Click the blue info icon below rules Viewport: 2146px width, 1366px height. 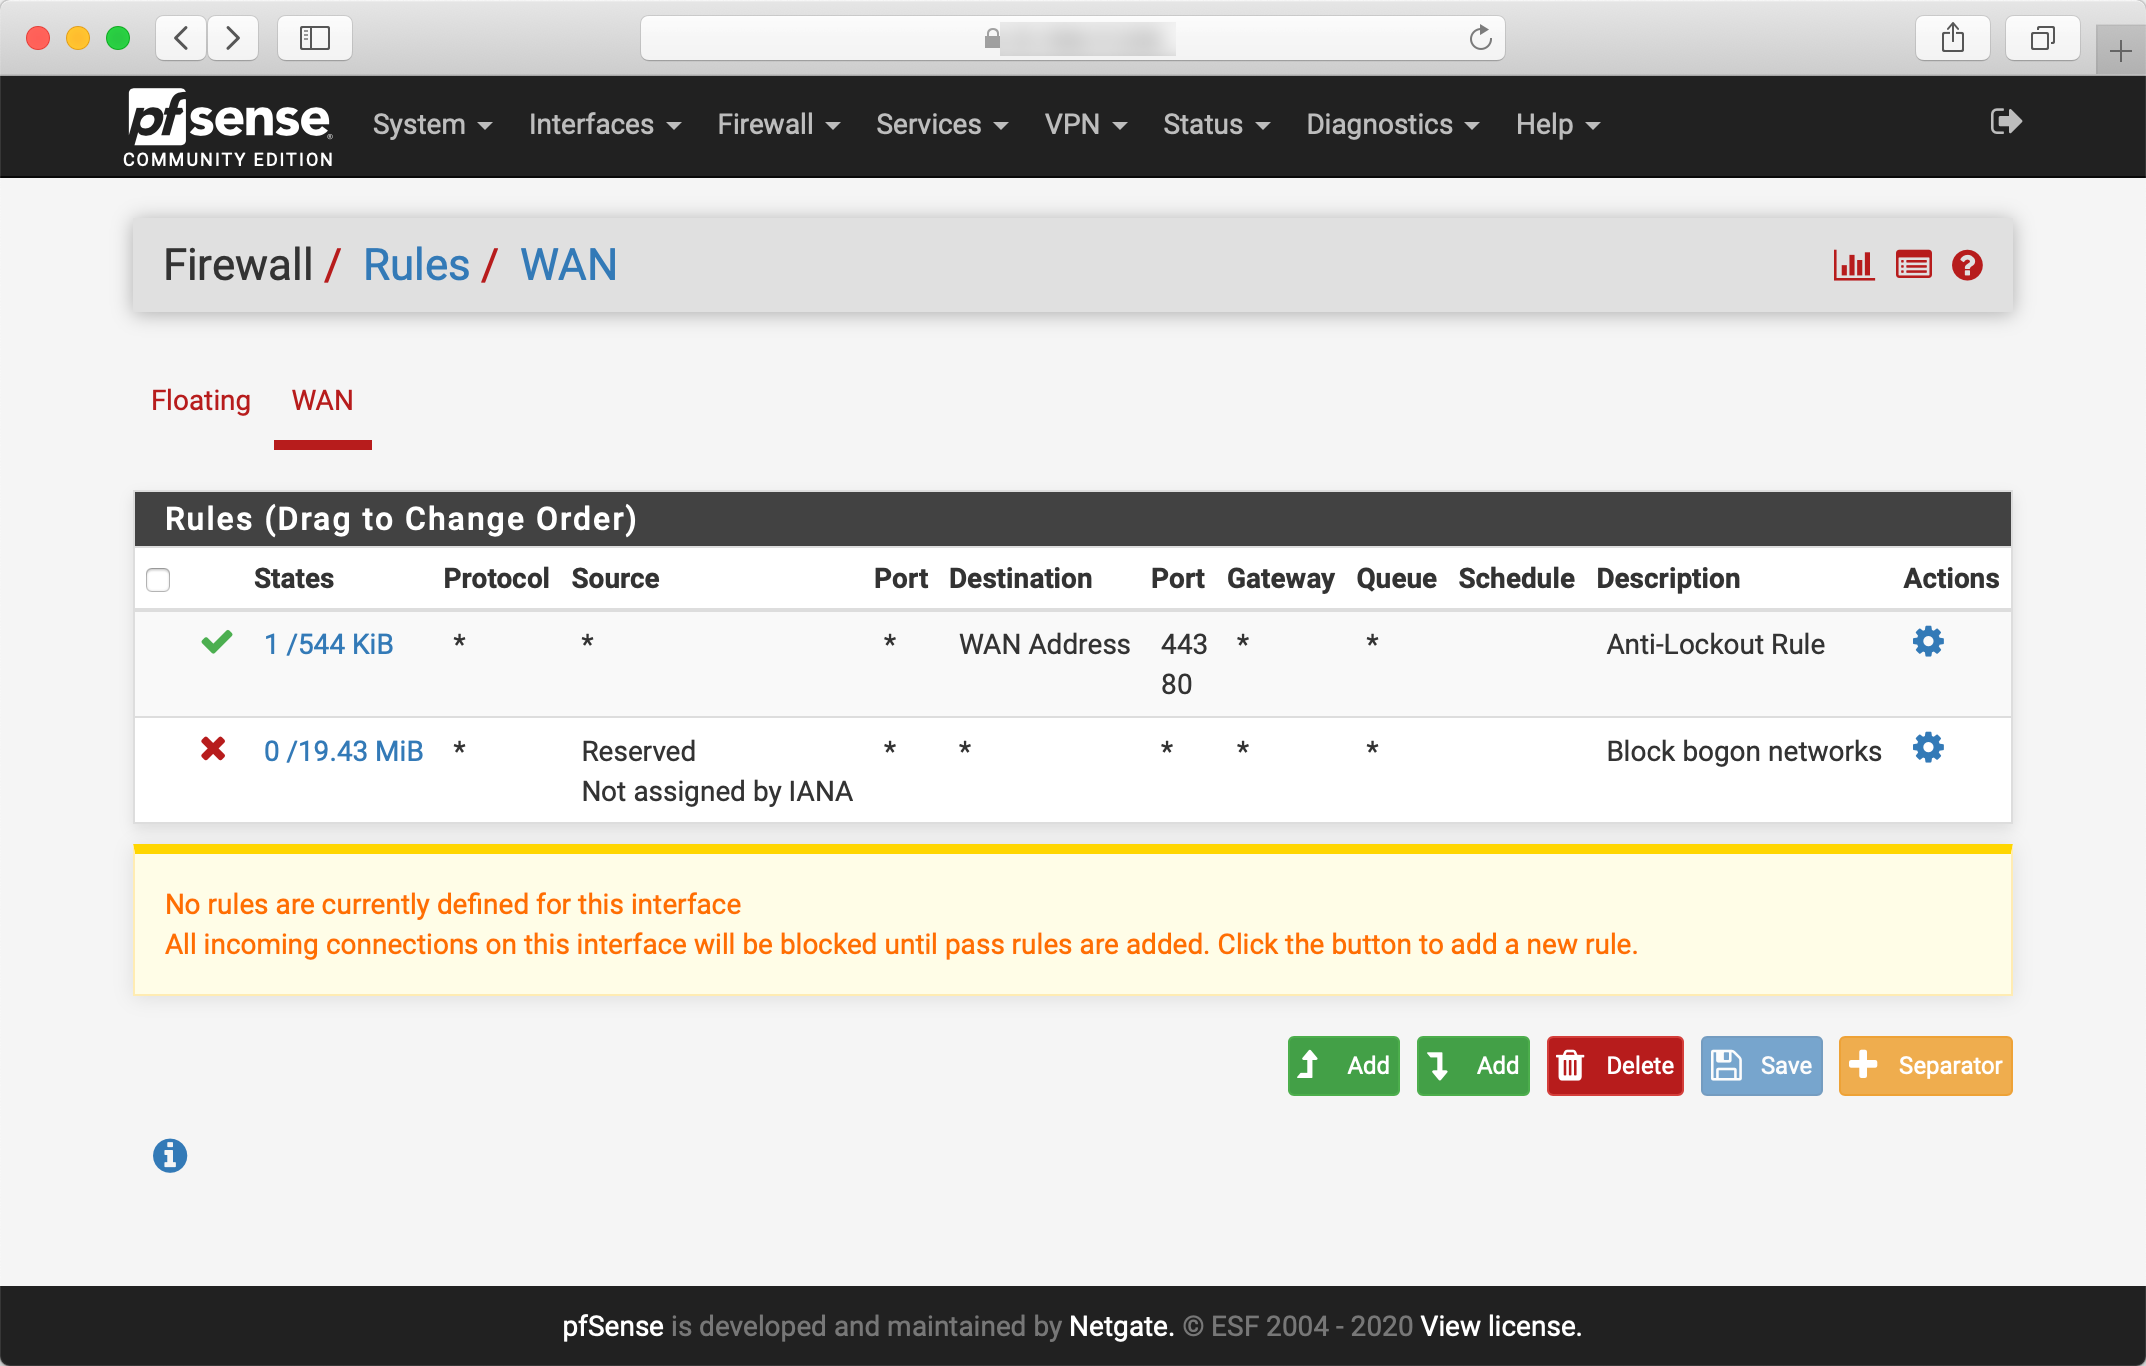[170, 1155]
